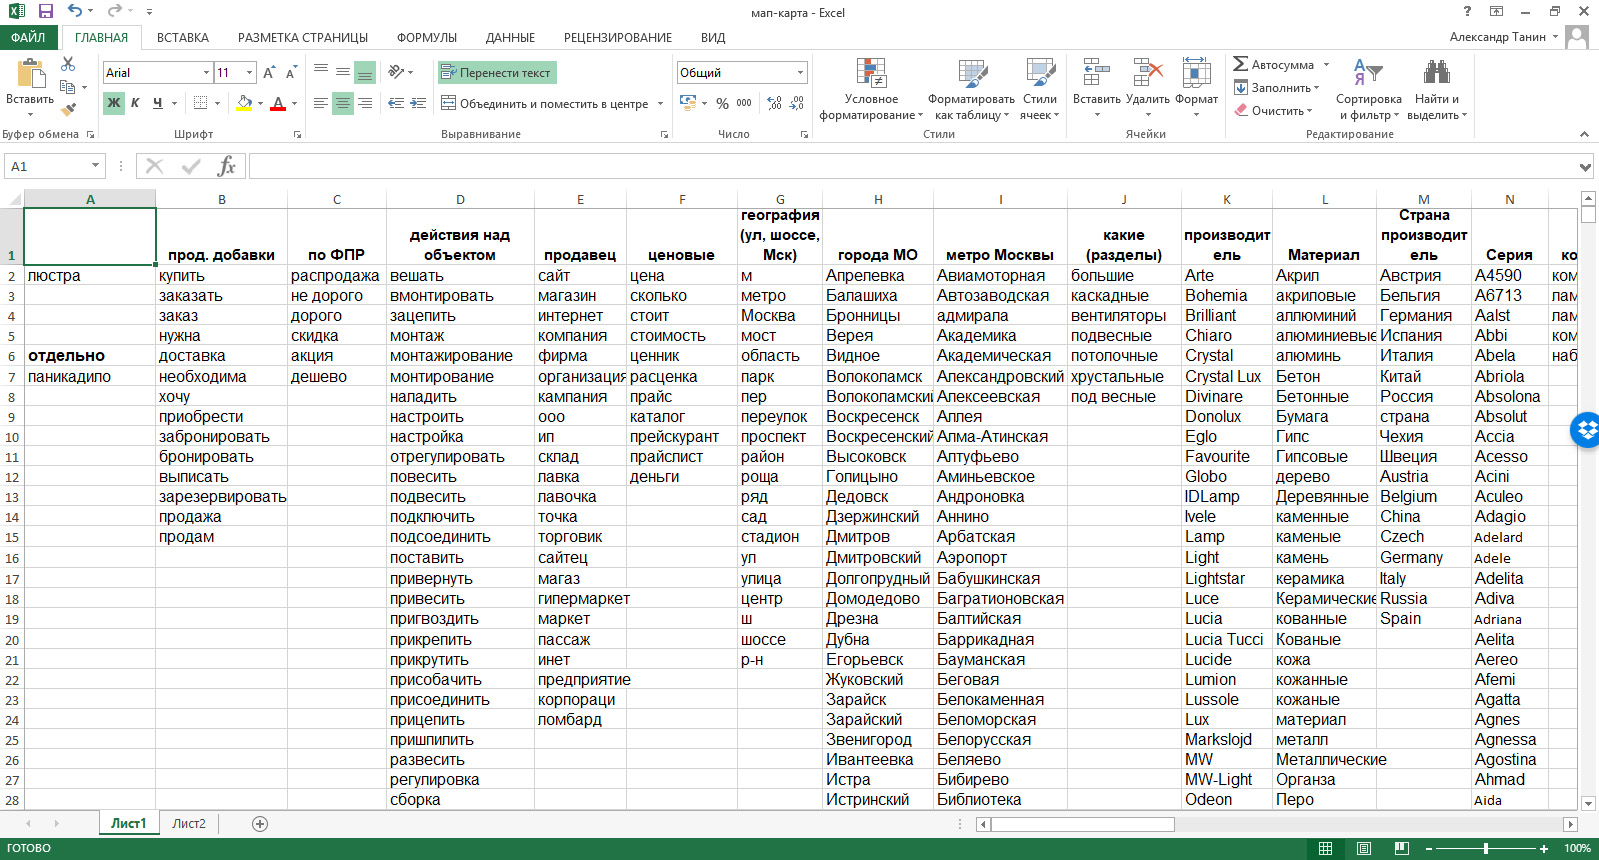Click the zoom slider in the status bar

1486,848
